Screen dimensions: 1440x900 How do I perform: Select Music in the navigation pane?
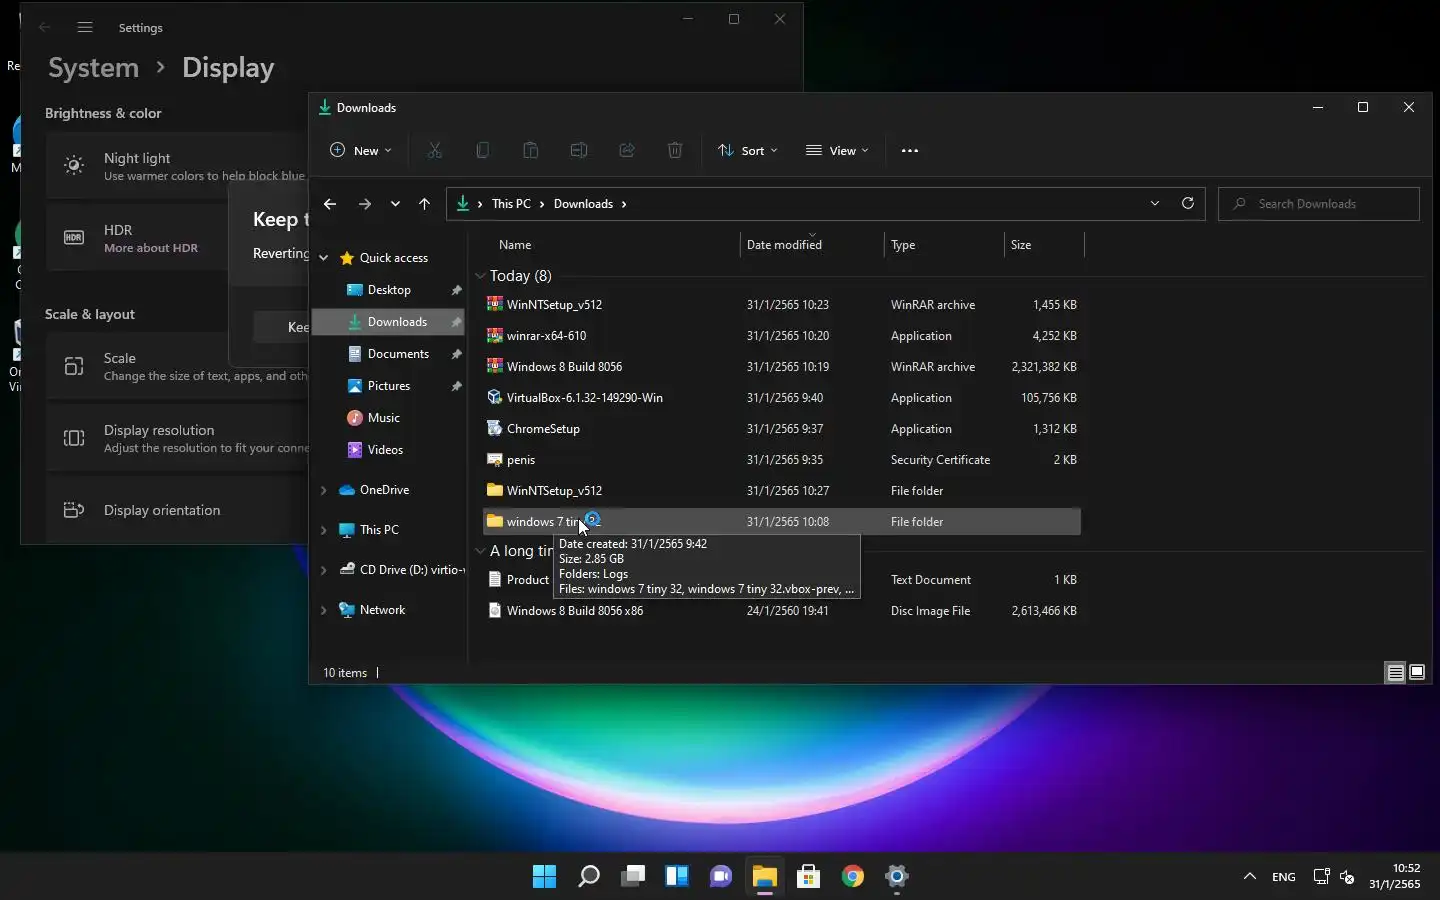(x=383, y=418)
